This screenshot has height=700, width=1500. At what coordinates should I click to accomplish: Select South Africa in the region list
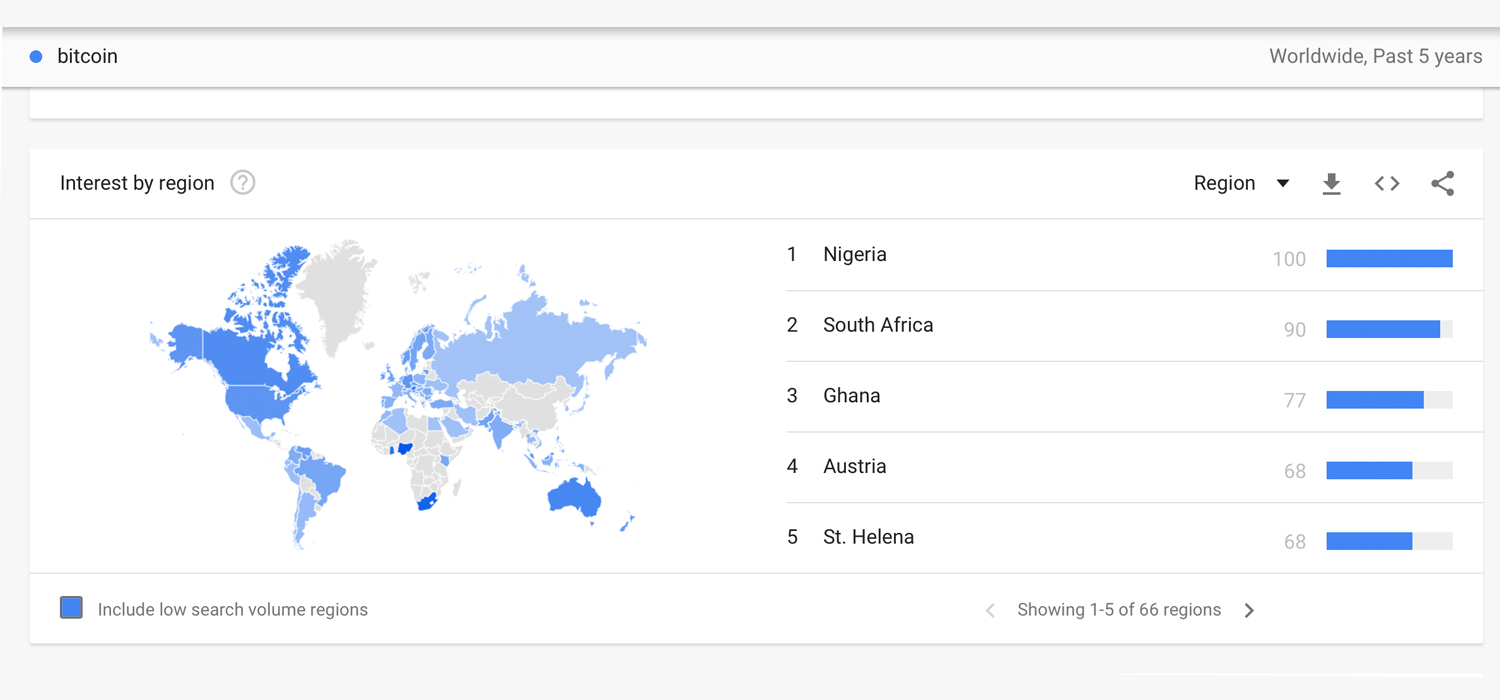tap(878, 326)
